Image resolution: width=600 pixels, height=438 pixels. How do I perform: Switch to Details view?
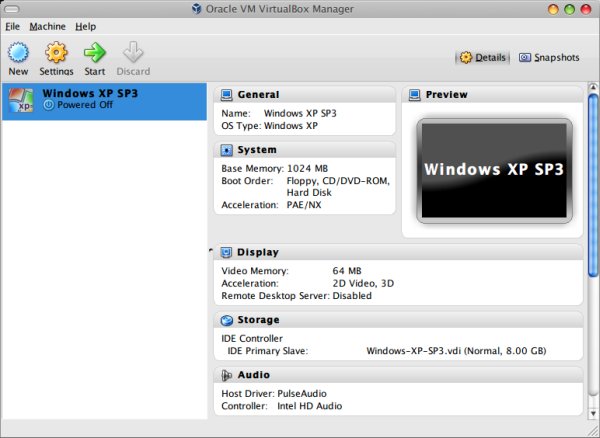[482, 58]
